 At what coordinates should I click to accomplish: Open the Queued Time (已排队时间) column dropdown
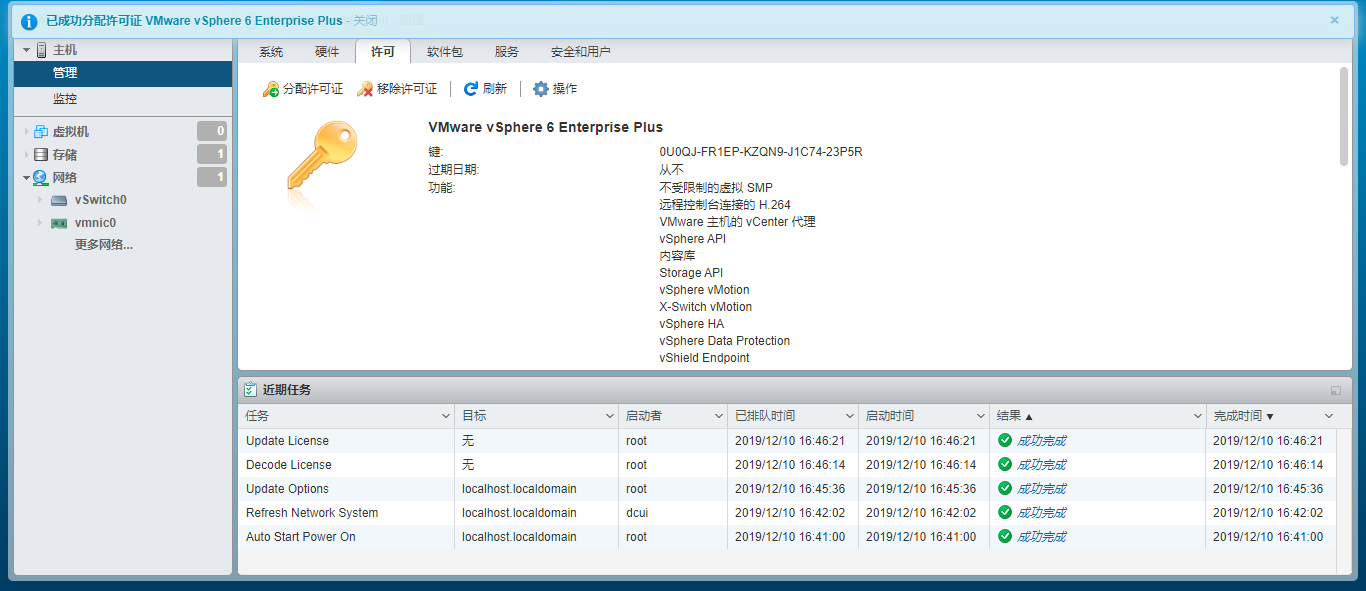click(849, 416)
